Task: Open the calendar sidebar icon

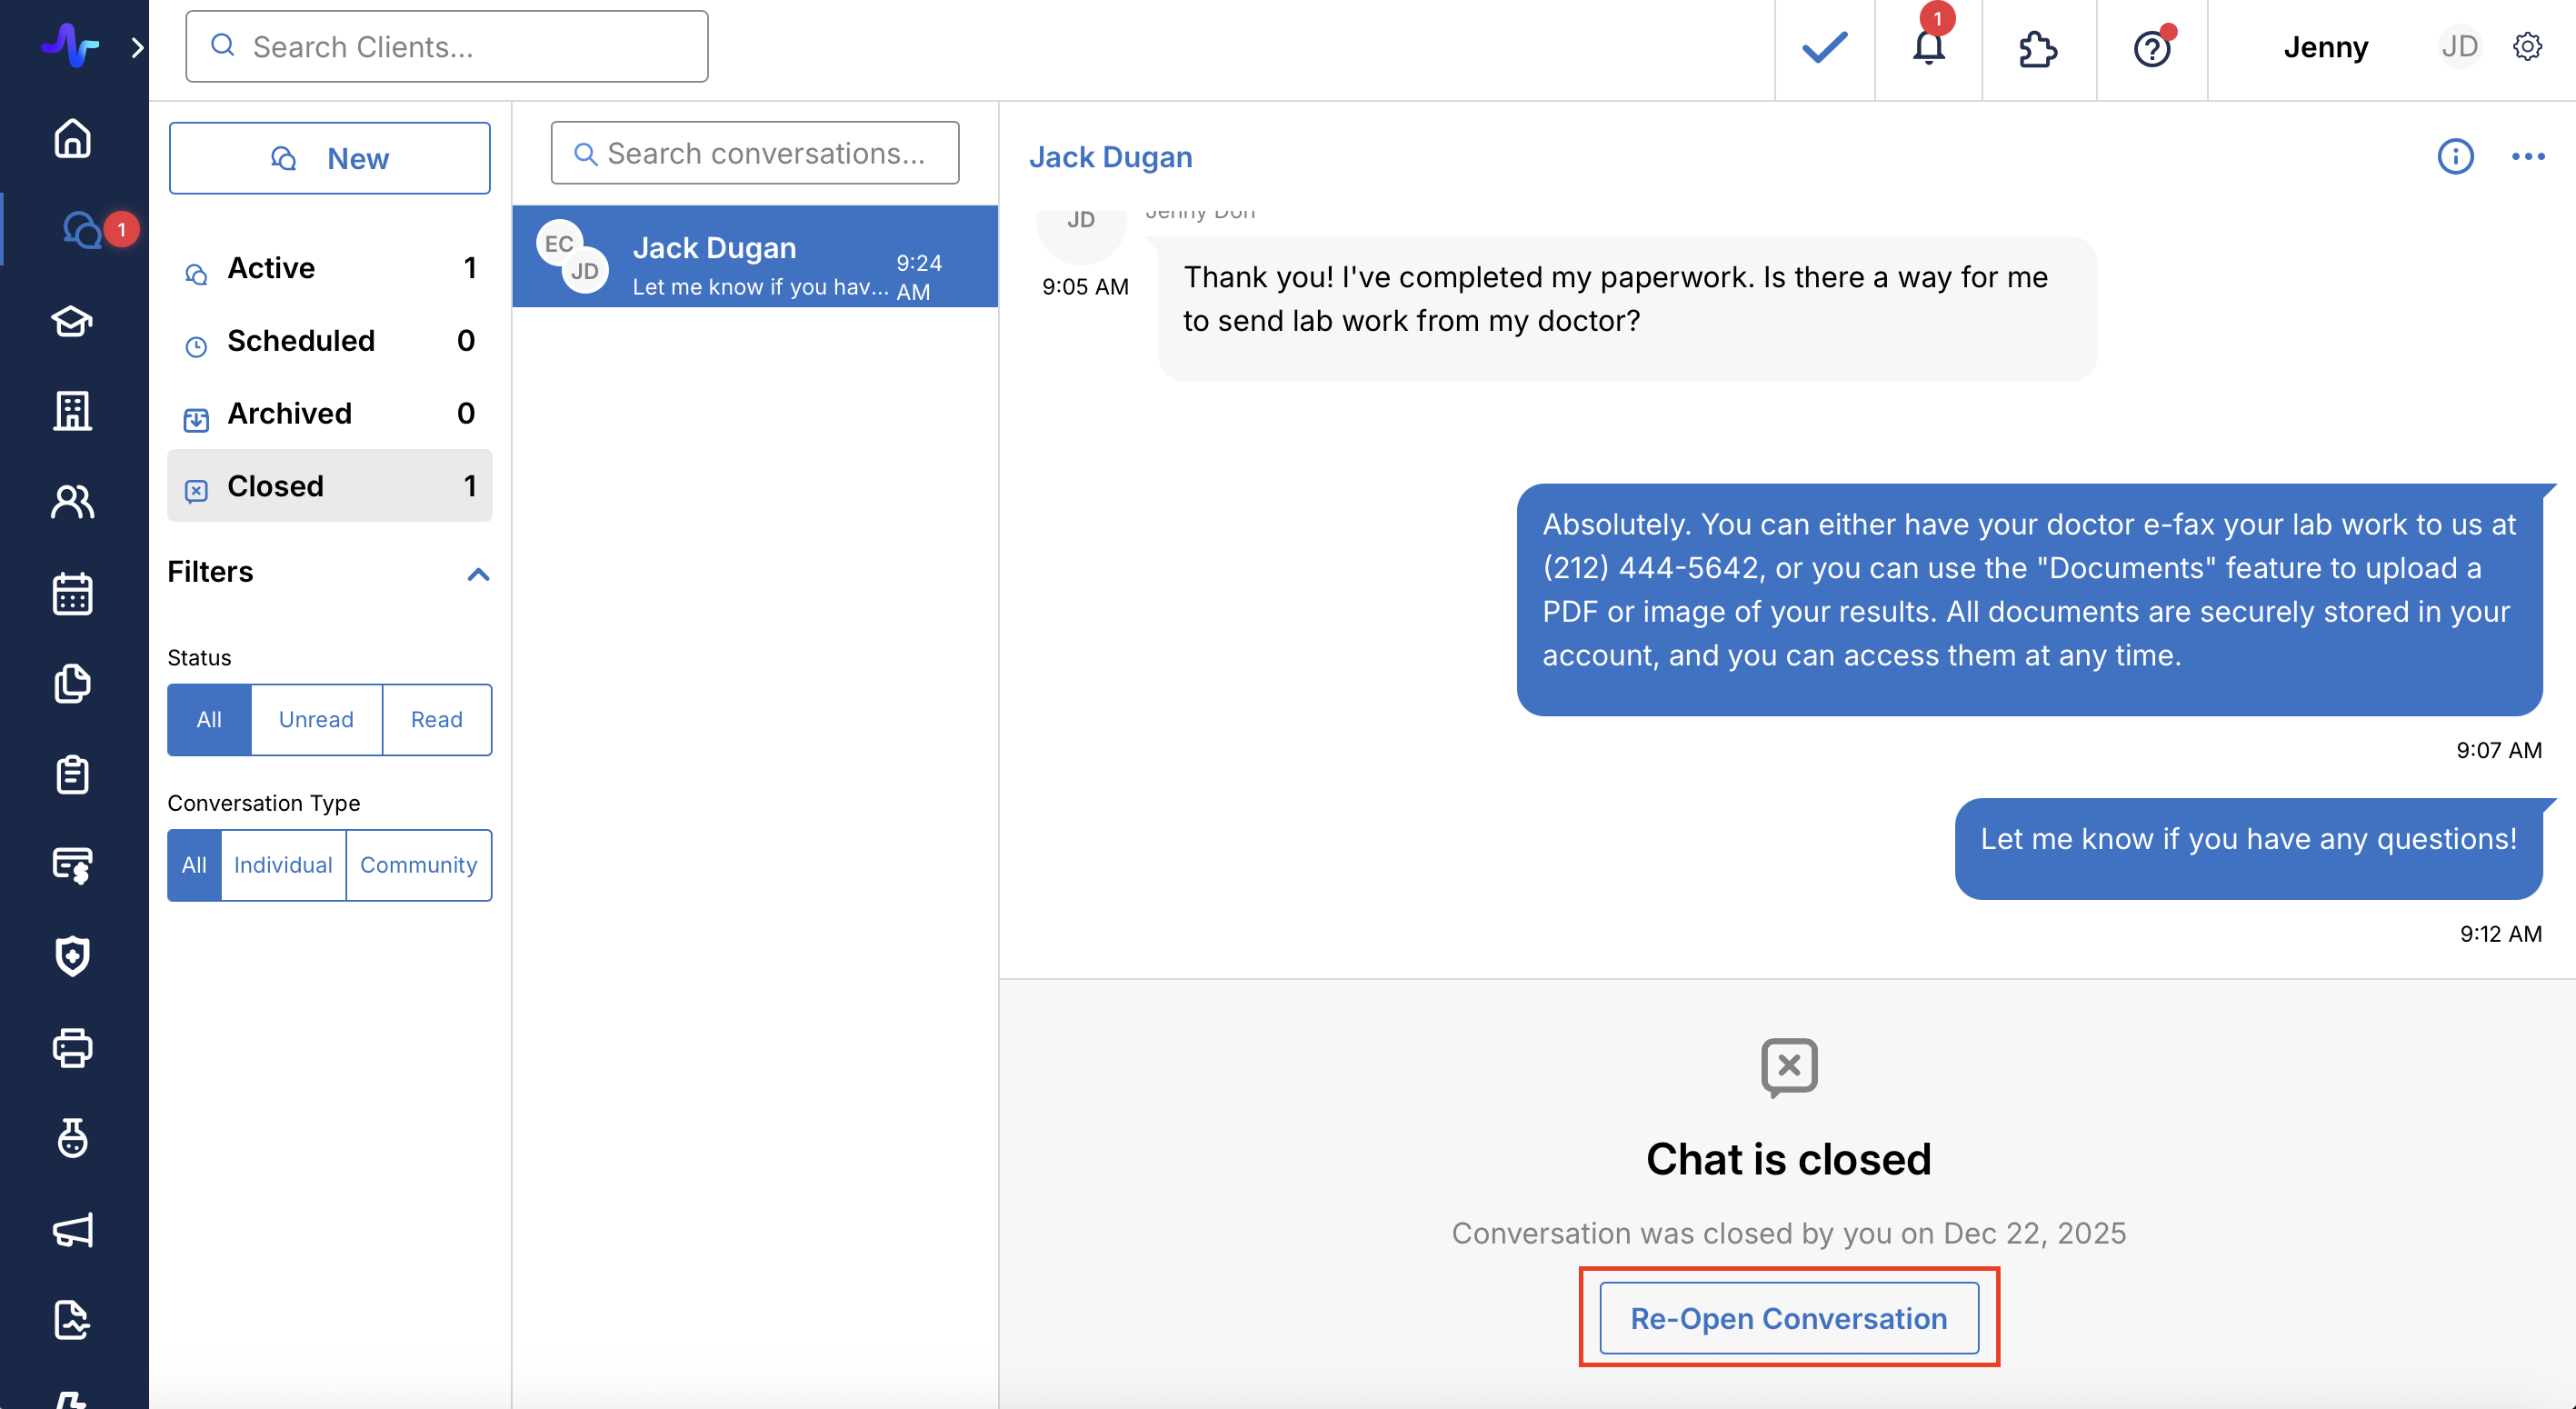Action: tap(72, 593)
